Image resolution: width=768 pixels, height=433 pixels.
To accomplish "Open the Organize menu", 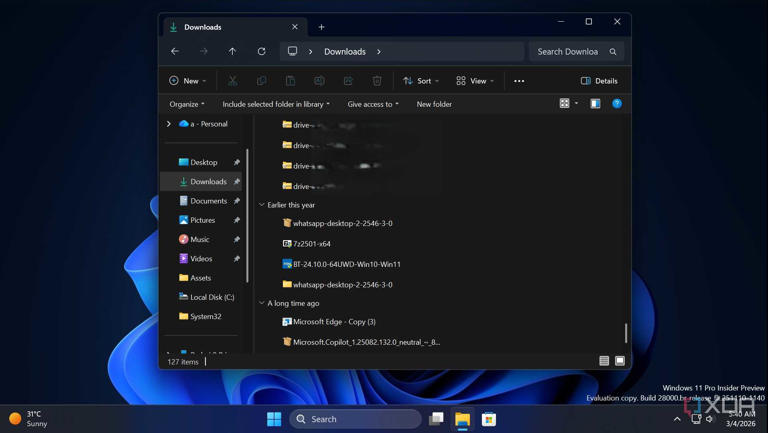I will pos(187,104).
